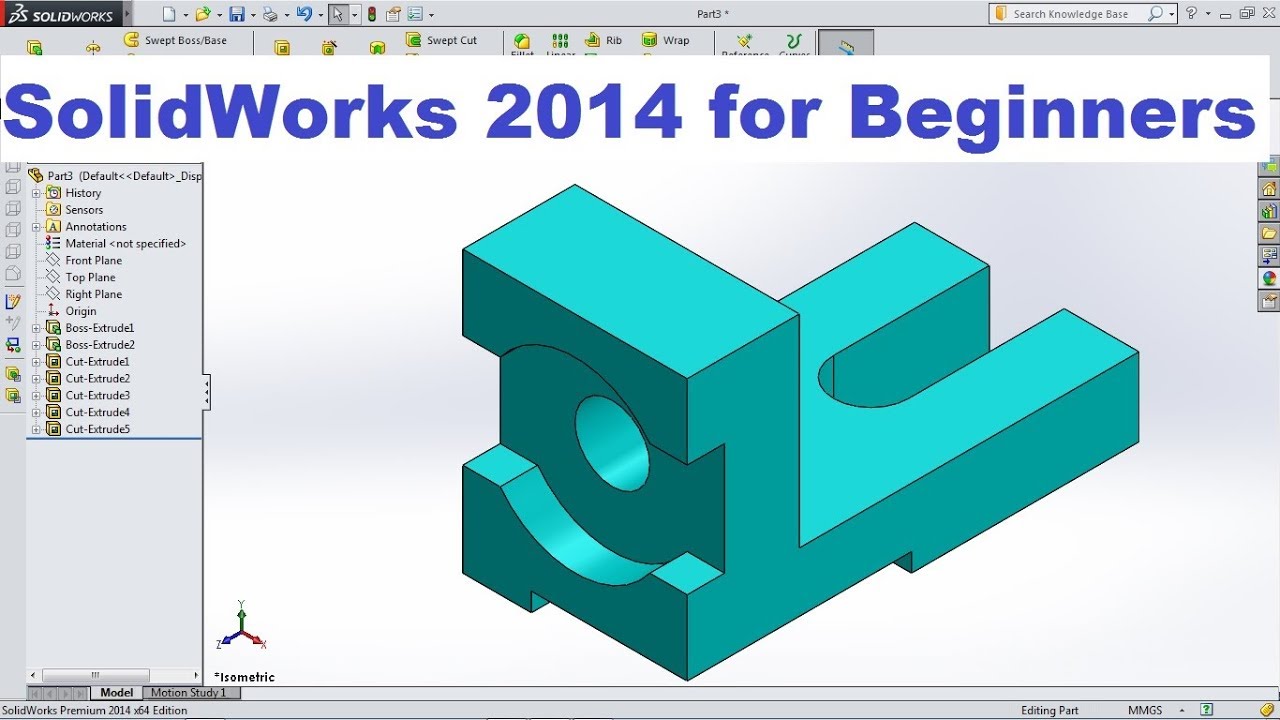
Task: Expand the Boss-Extrude1 feature
Action: [36, 328]
